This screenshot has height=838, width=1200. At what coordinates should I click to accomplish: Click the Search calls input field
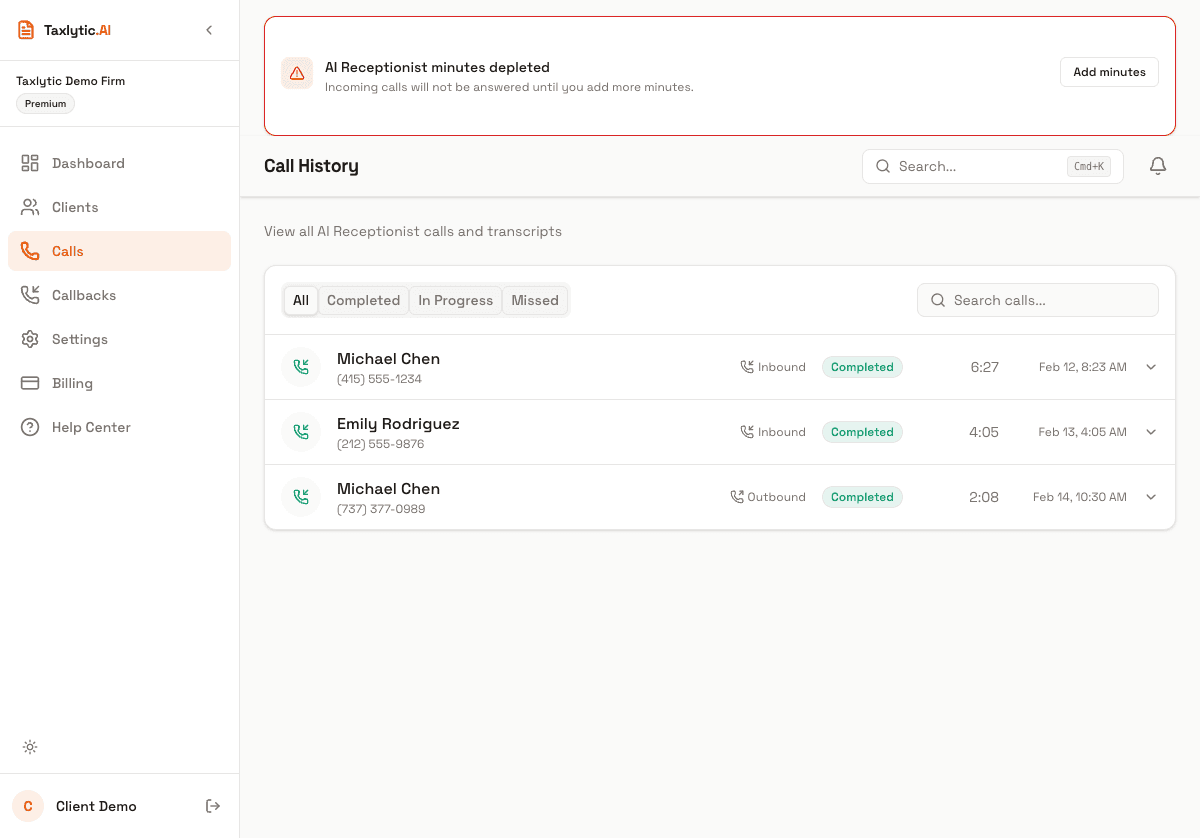pos(1037,300)
